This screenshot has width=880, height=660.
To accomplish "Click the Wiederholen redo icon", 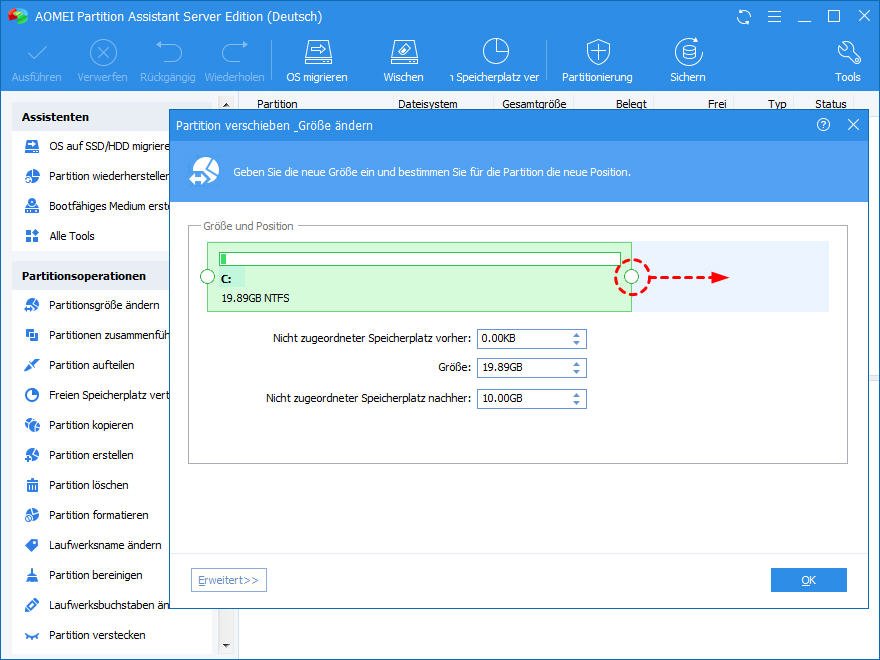I will tap(235, 52).
